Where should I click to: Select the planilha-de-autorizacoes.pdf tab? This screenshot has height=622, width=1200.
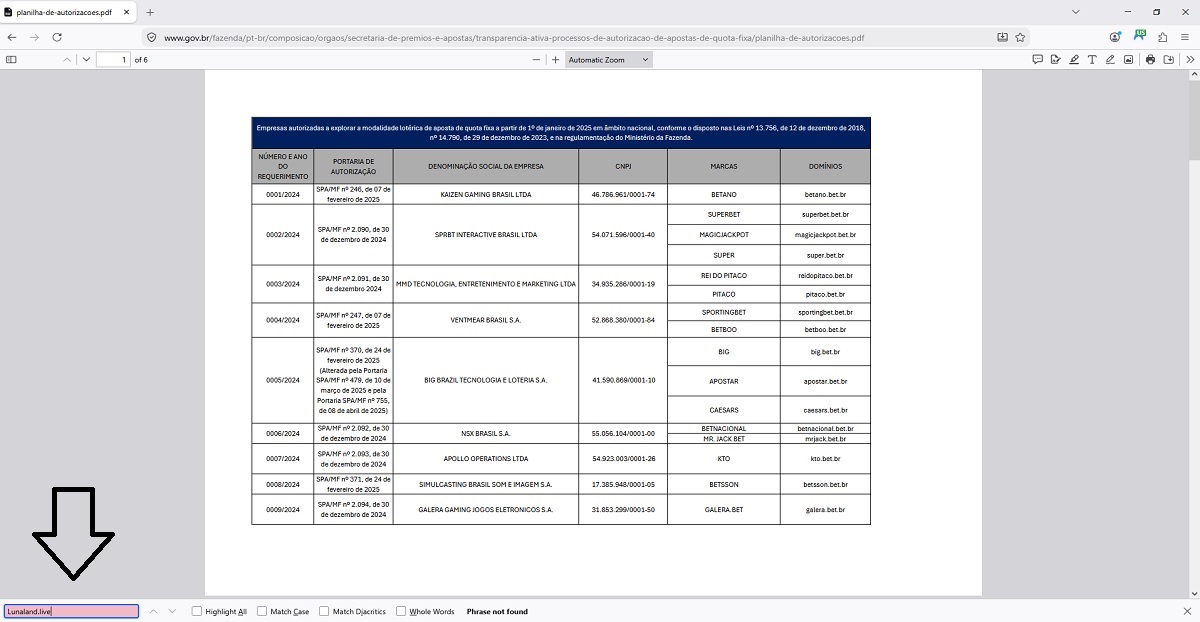[x=66, y=12]
